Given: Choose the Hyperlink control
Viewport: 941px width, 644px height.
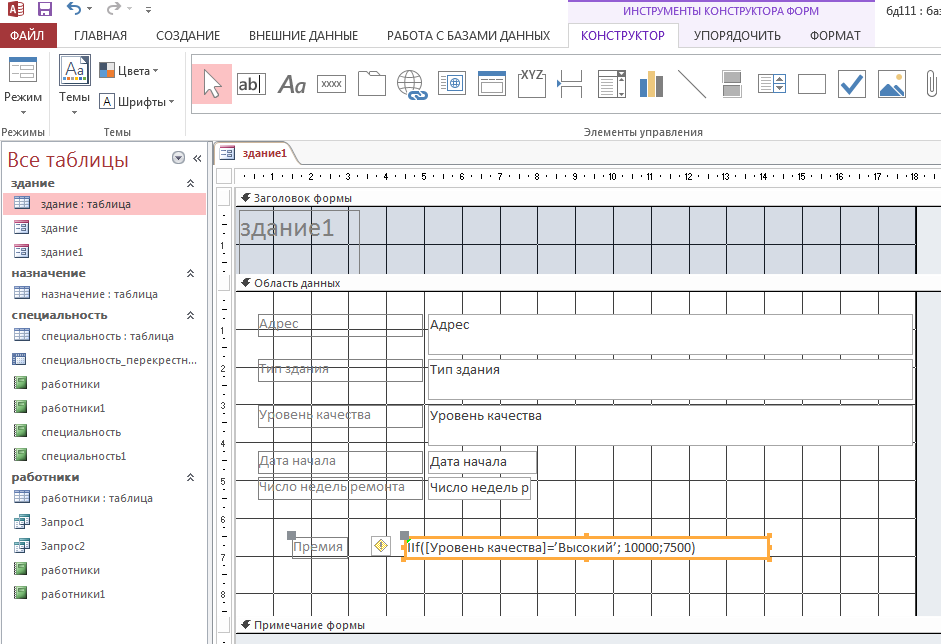Looking at the screenshot, I should point(412,84).
